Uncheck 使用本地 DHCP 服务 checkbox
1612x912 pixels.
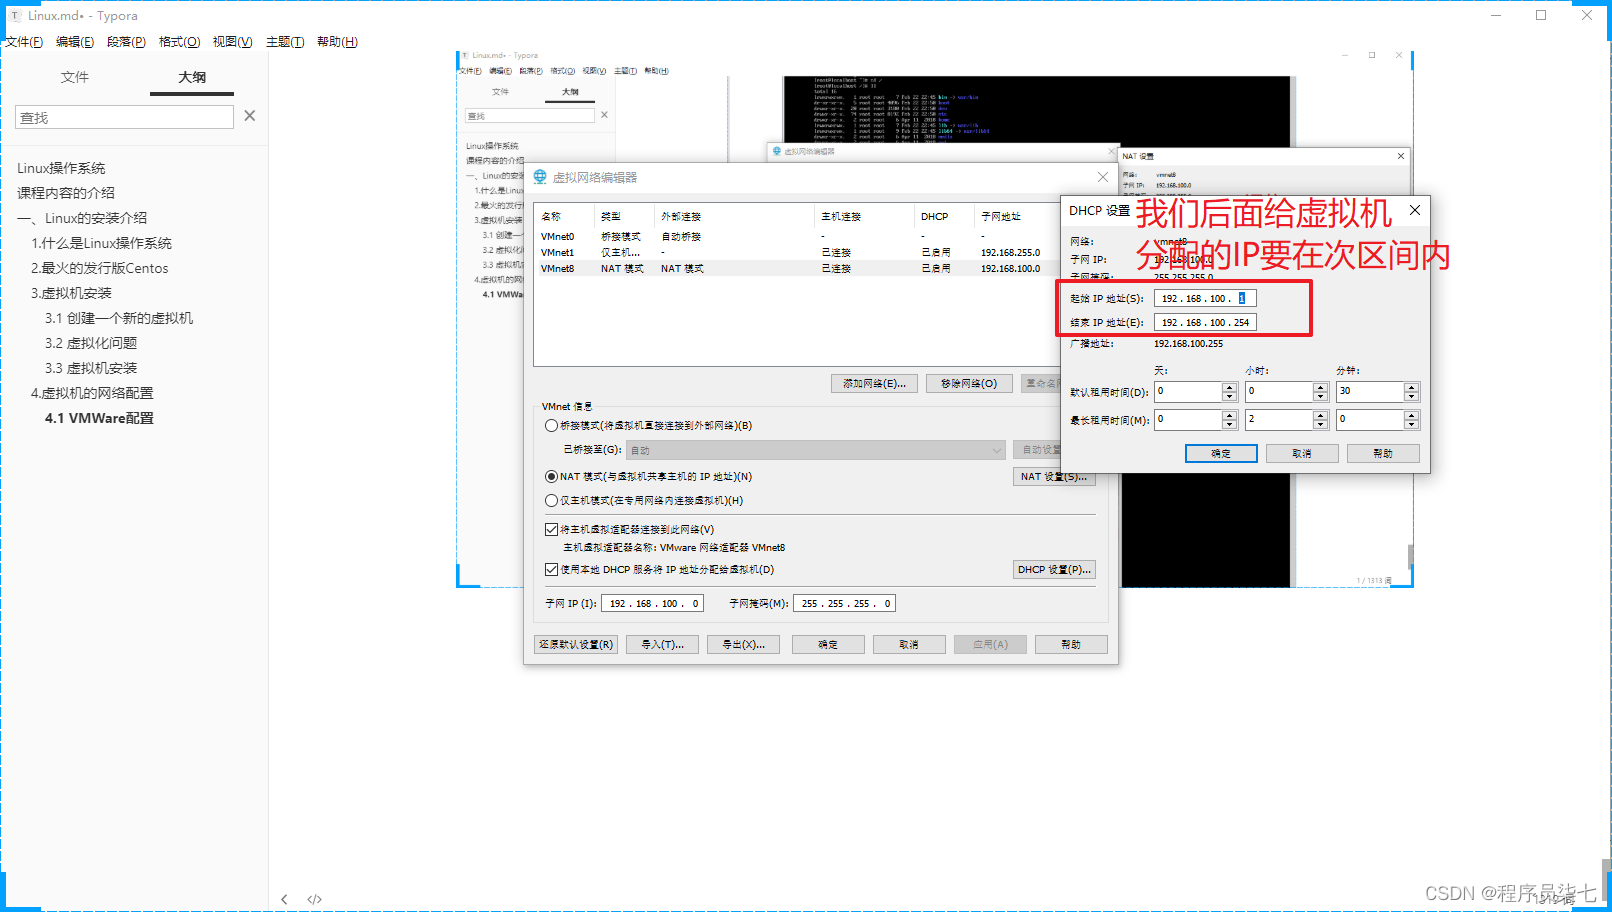[552, 569]
